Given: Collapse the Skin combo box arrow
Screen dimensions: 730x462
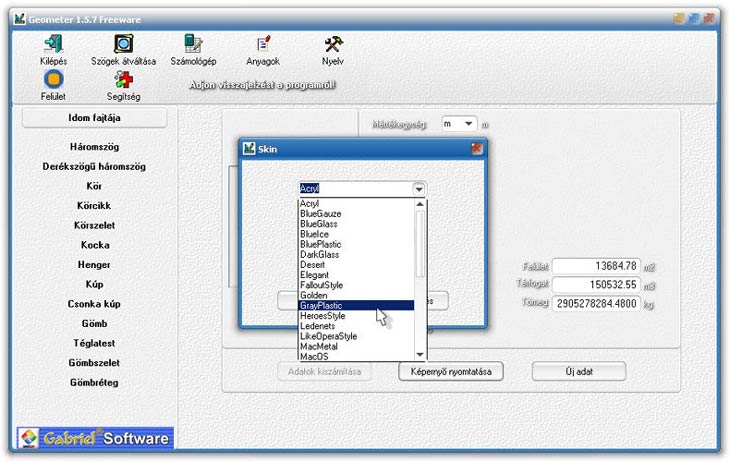Looking at the screenshot, I should [419, 188].
